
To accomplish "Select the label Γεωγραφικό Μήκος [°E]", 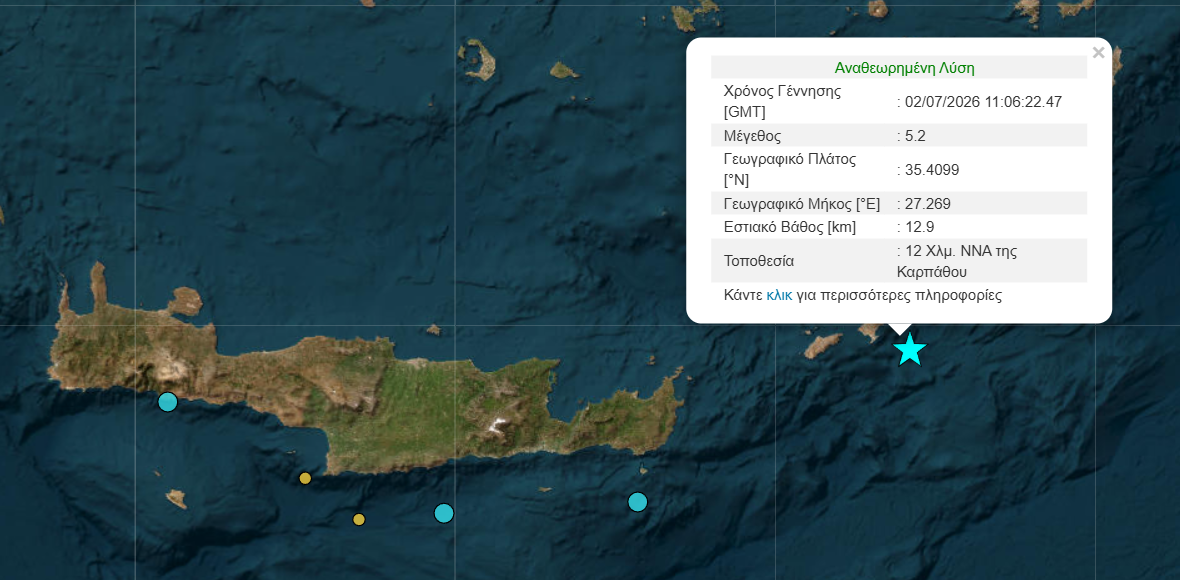I will click(x=801, y=204).
